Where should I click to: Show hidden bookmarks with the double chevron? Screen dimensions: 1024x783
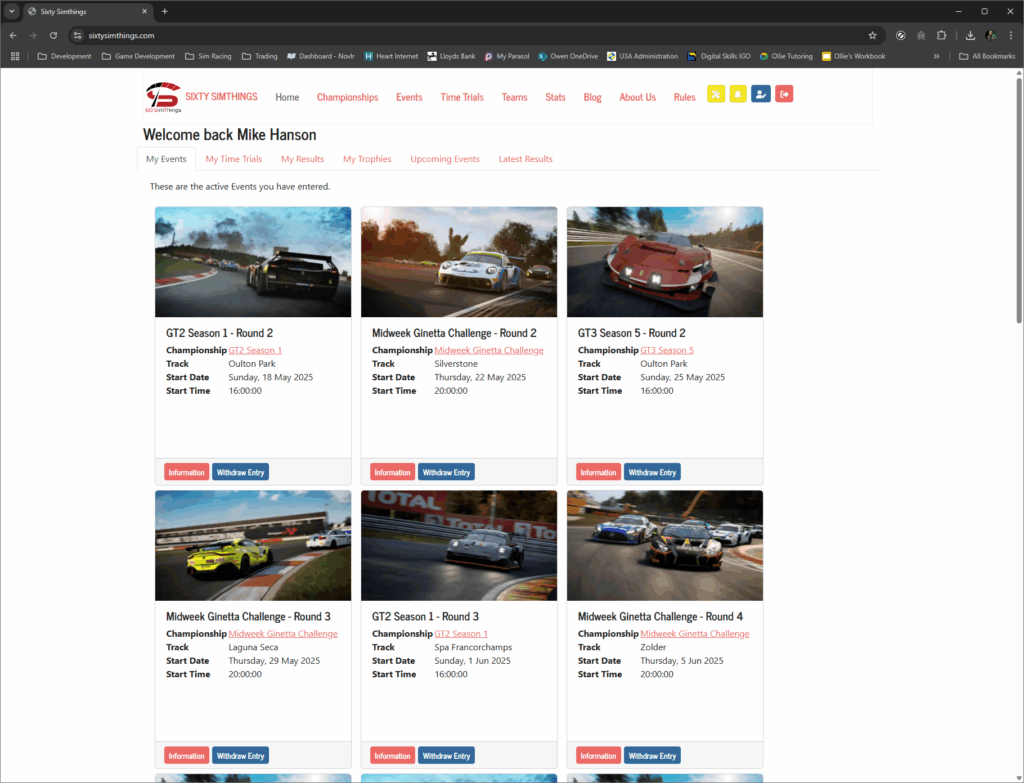[936, 56]
